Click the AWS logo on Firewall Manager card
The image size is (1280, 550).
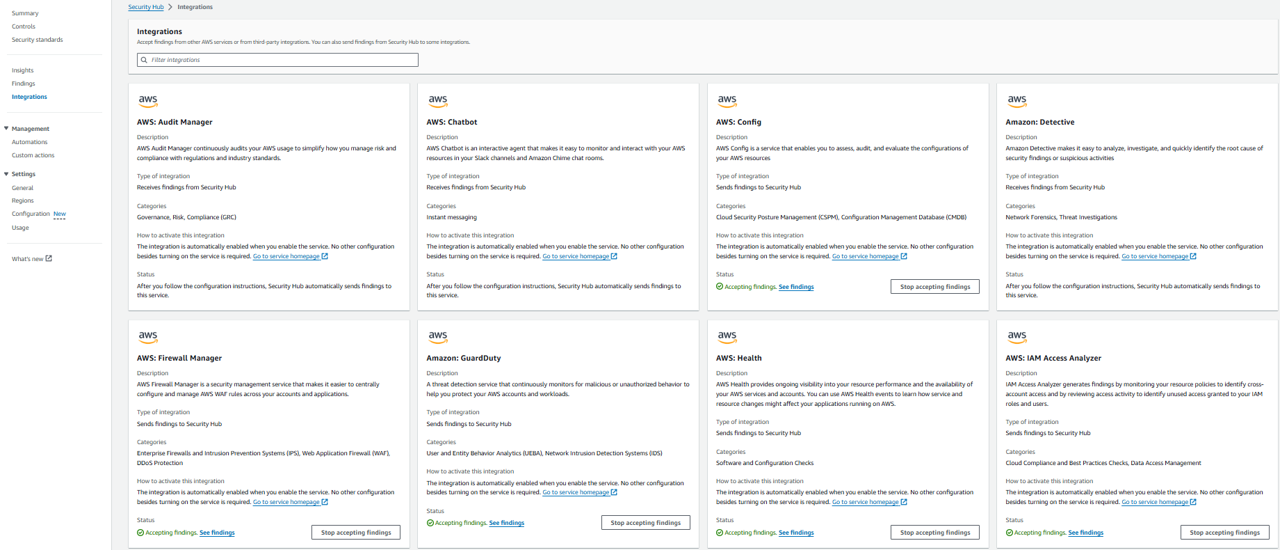(x=148, y=337)
